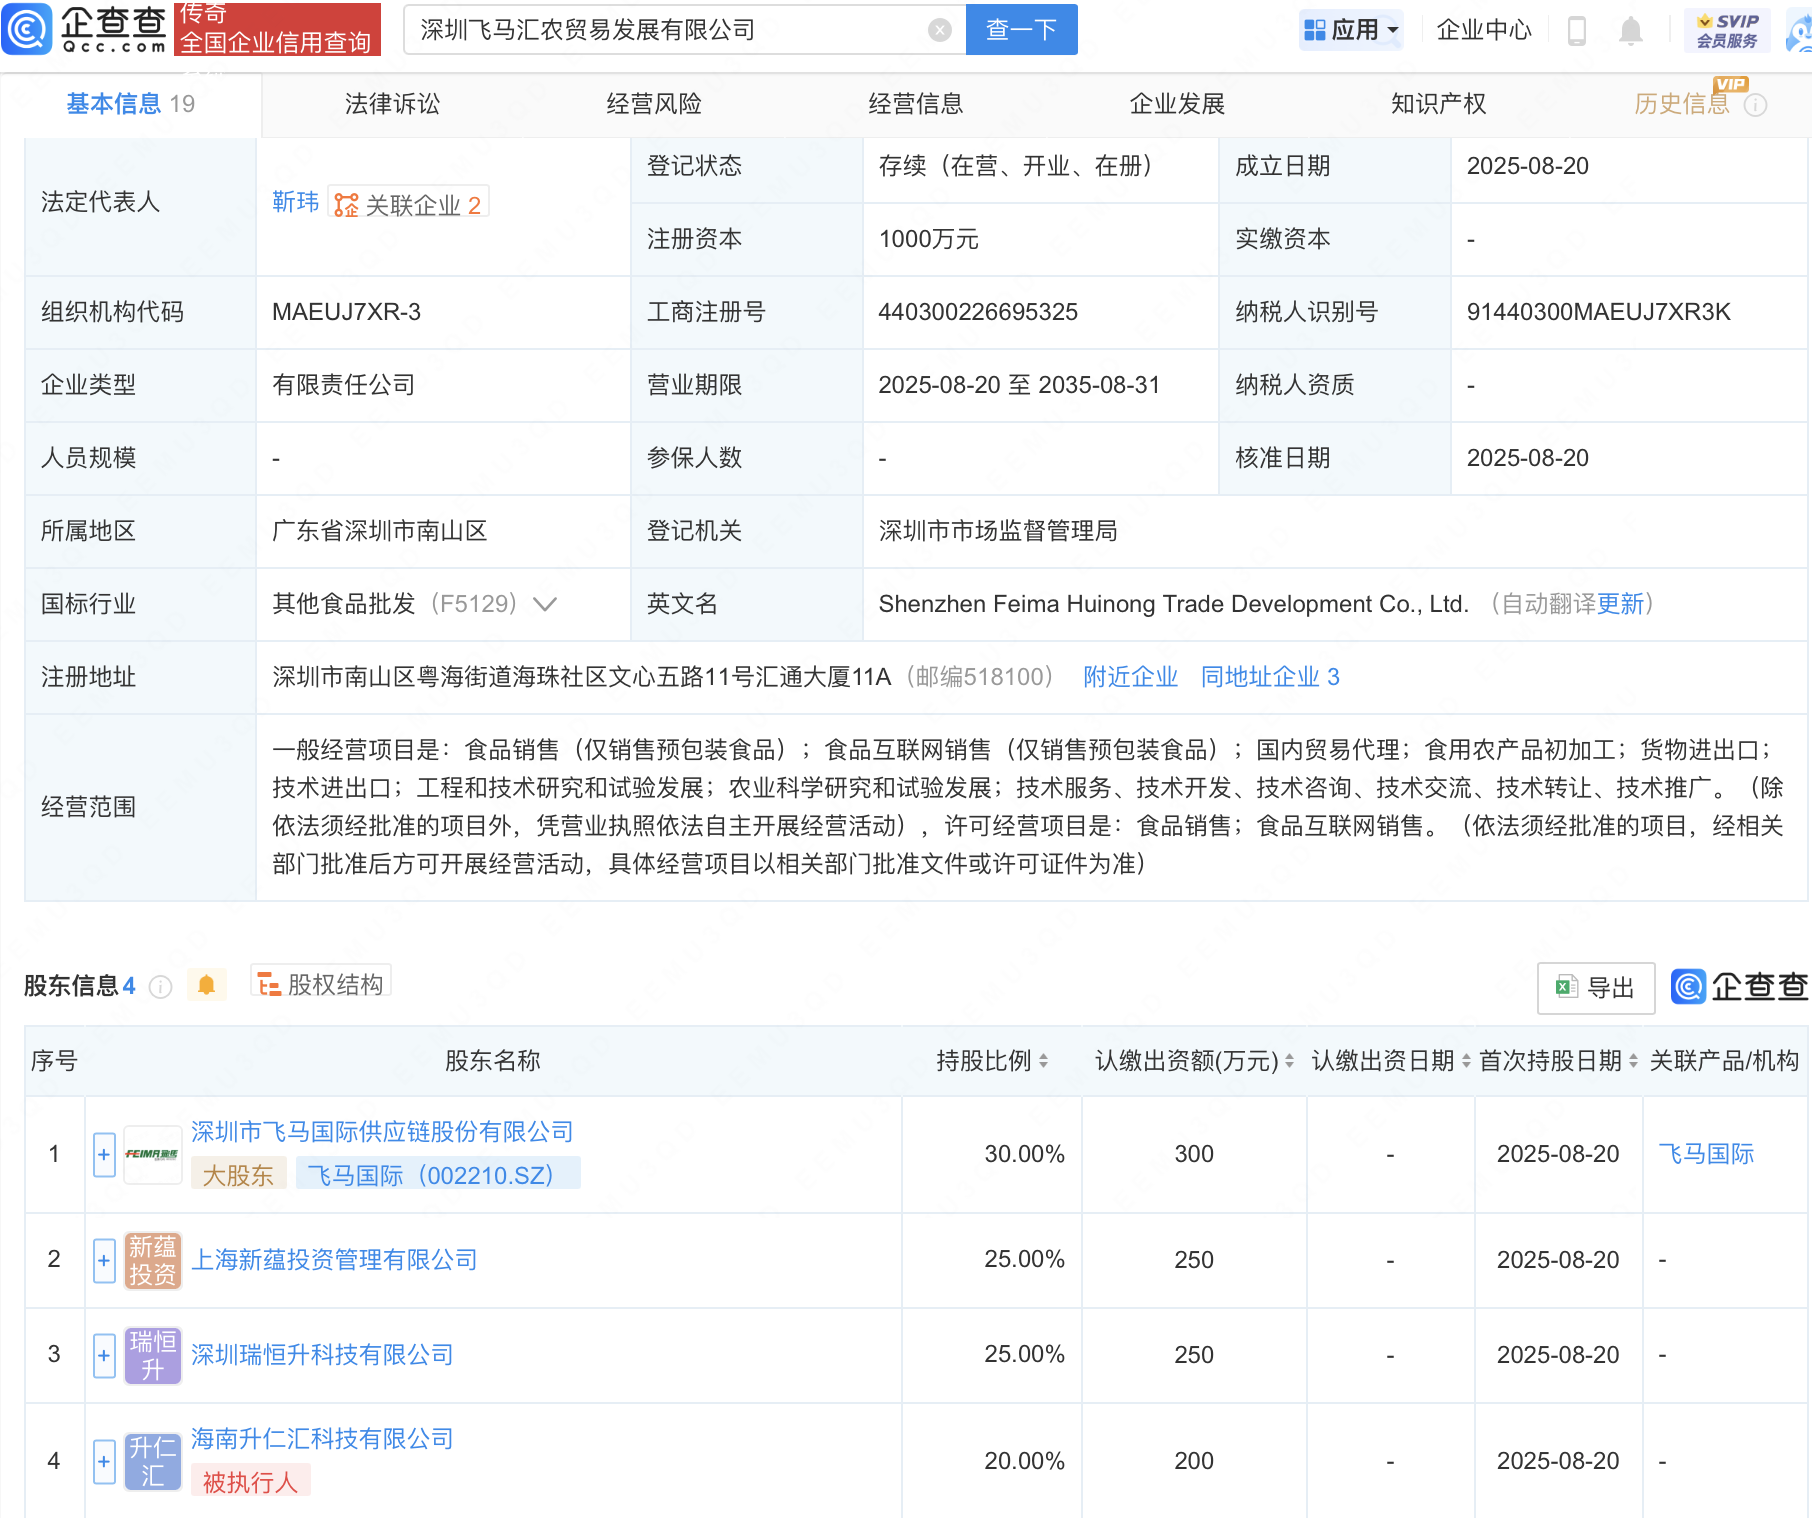This screenshot has height=1518, width=1812.
Task: Expand shareholder row 1 plus button
Action: (104, 1155)
